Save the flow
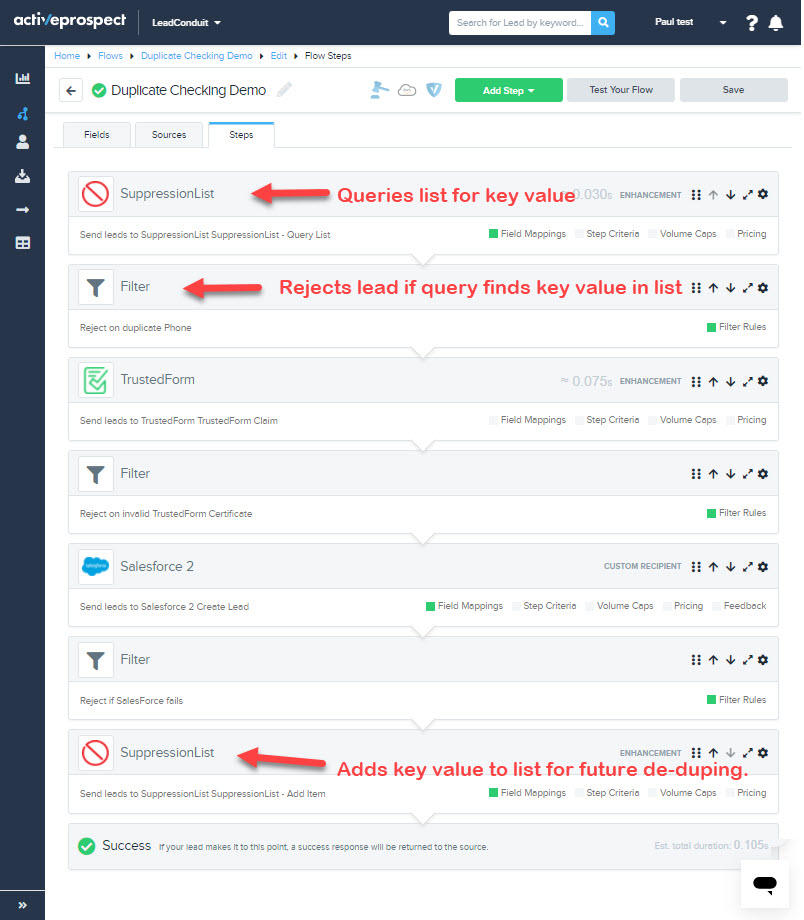This screenshot has width=804, height=920. coord(734,90)
